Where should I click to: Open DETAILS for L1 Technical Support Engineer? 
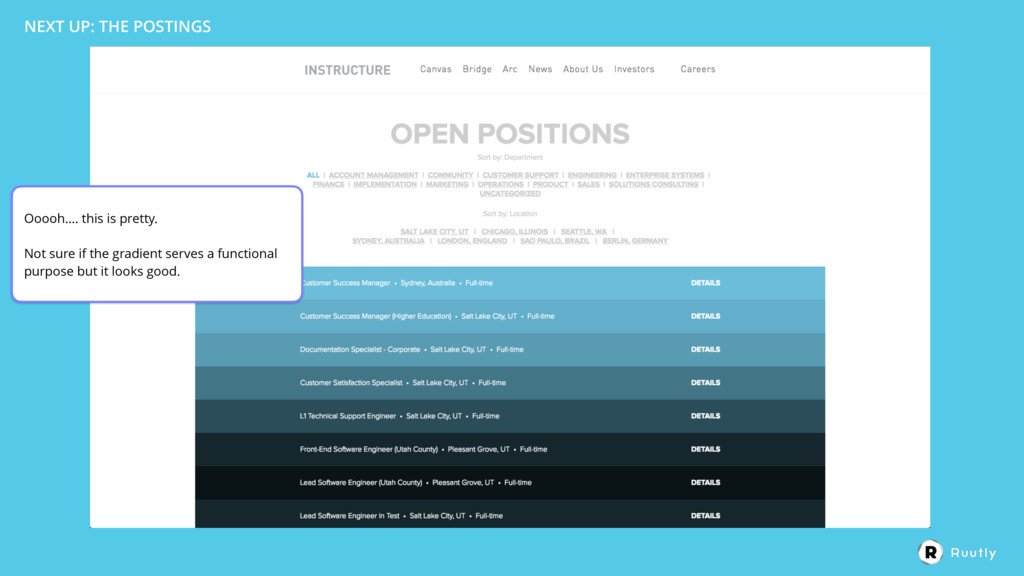705,416
